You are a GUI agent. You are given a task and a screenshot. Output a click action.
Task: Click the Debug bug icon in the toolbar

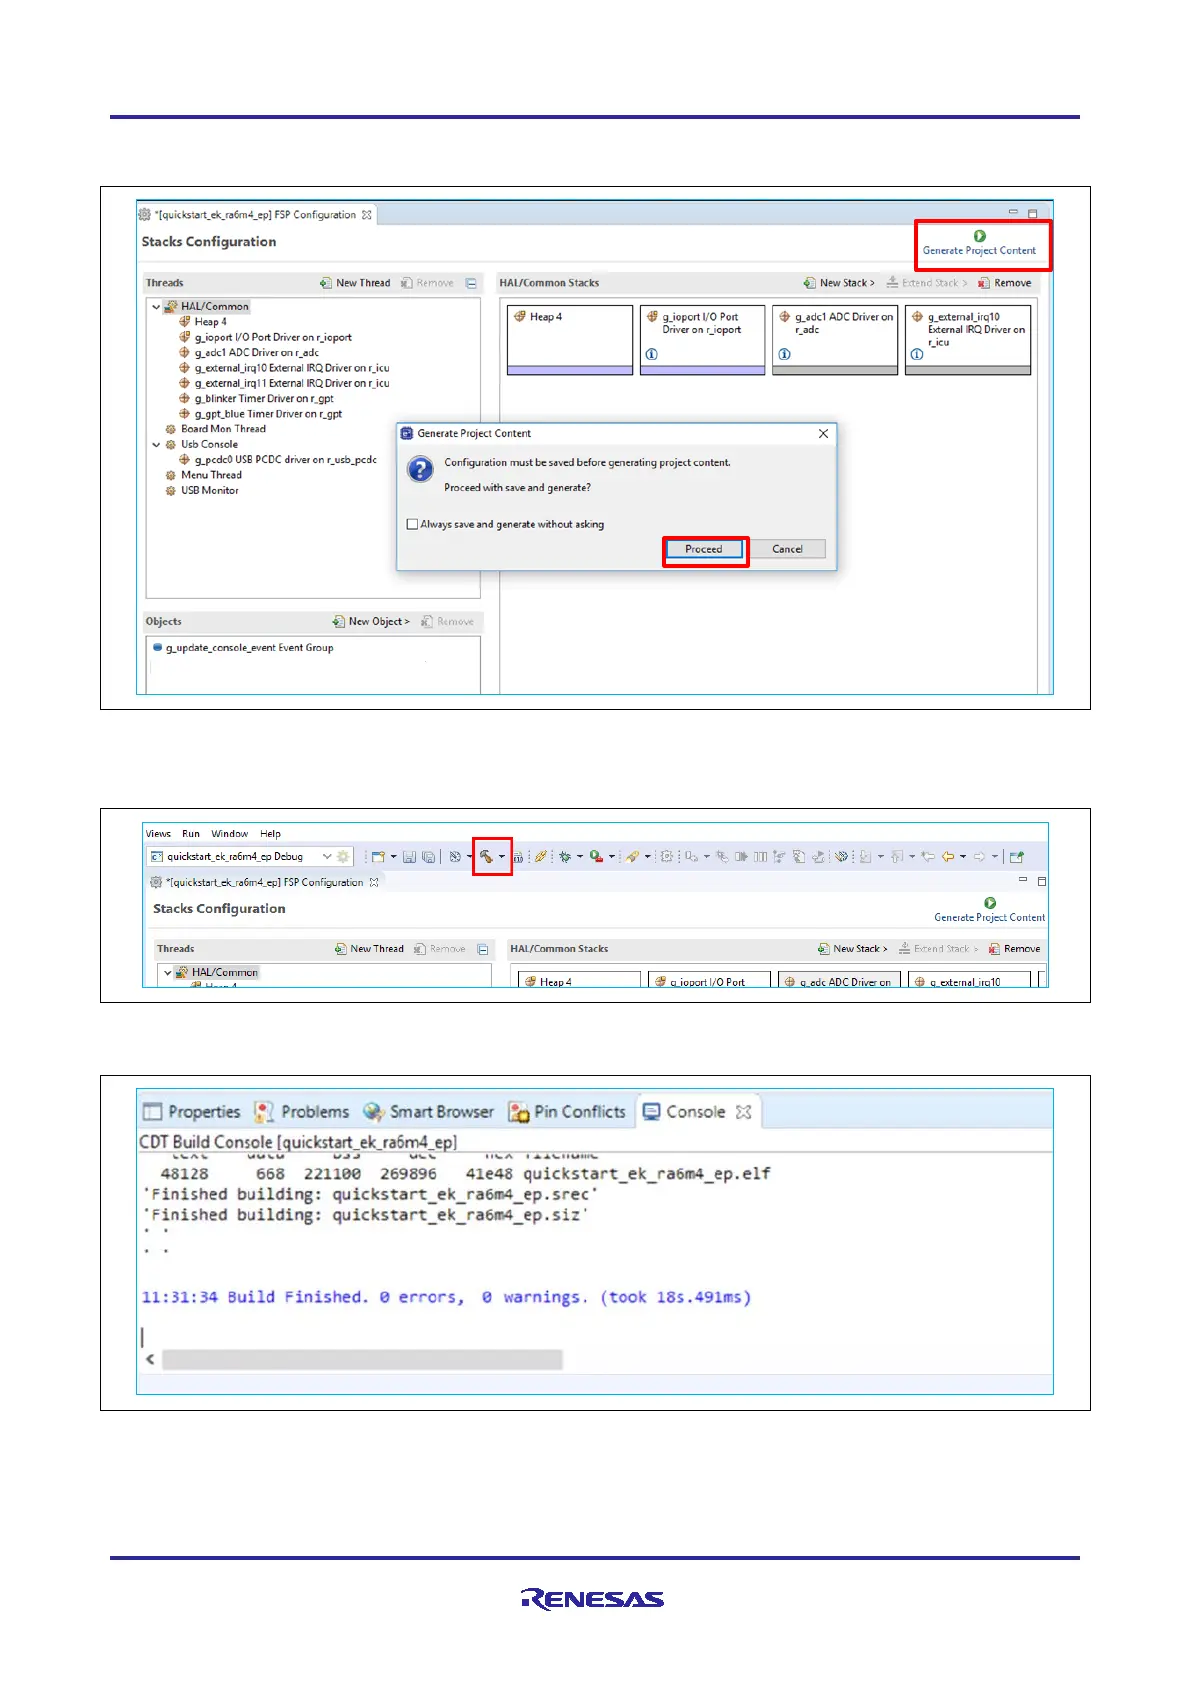point(565,857)
